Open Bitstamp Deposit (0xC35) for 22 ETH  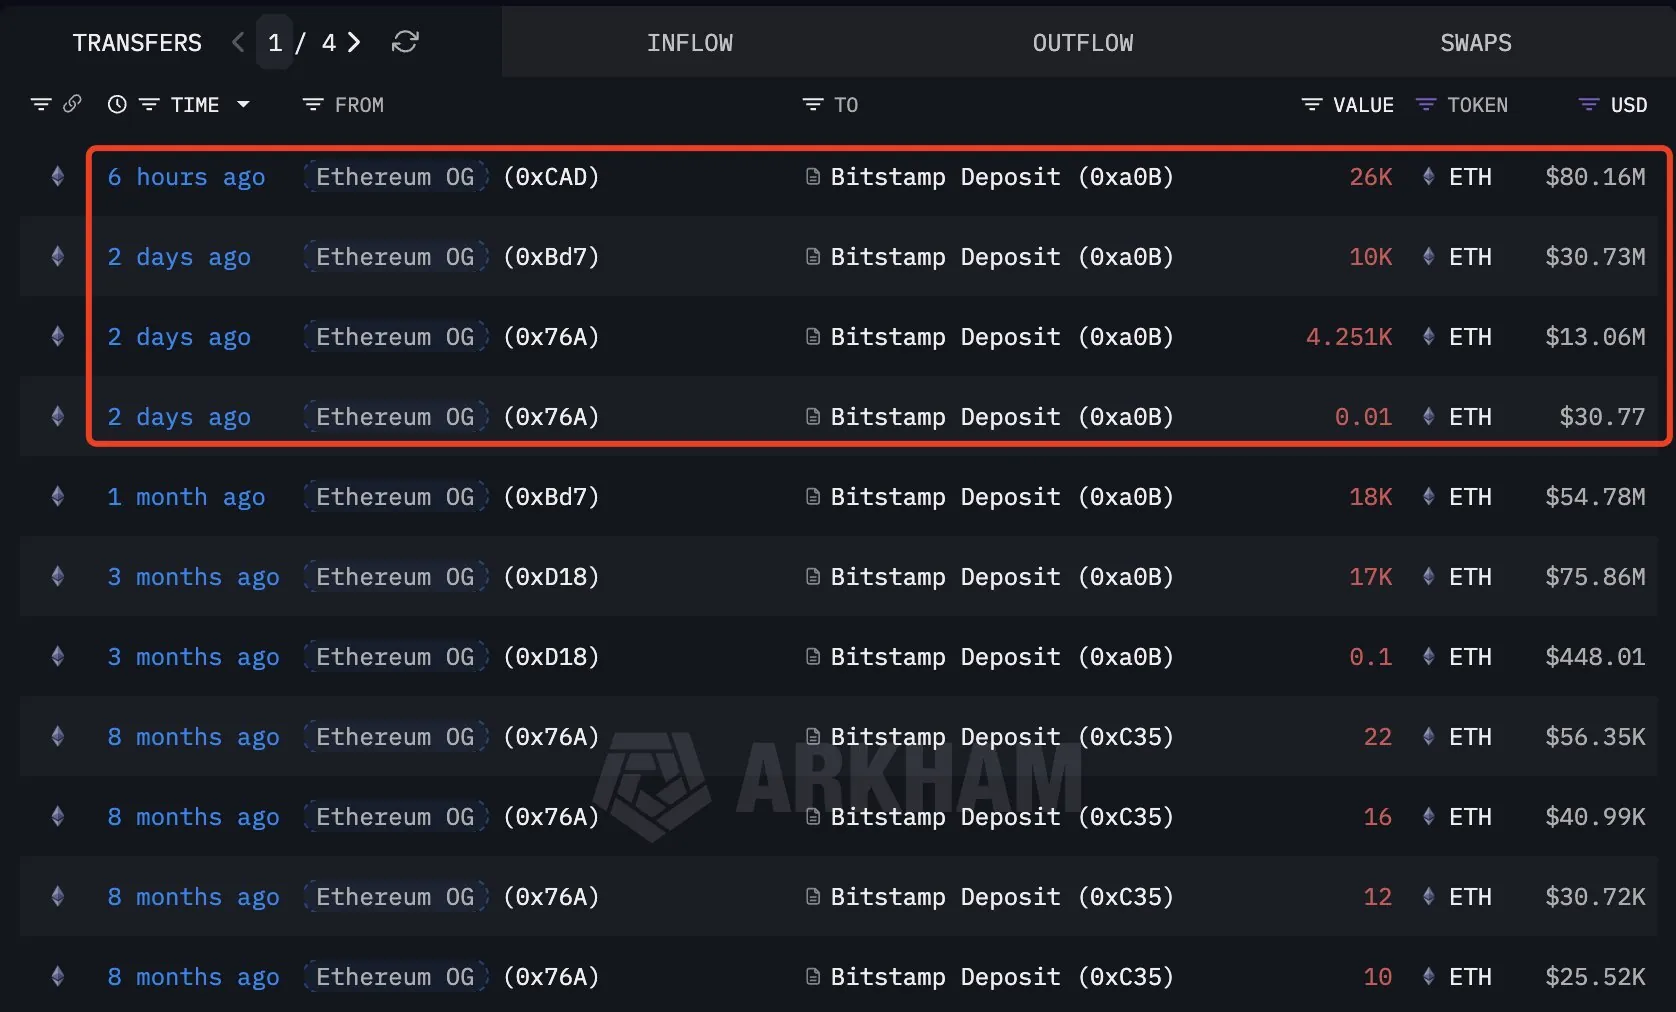pos(1001,737)
